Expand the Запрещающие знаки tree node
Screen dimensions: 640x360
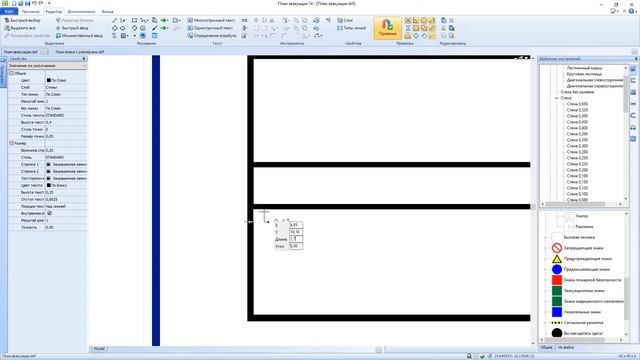546,248
